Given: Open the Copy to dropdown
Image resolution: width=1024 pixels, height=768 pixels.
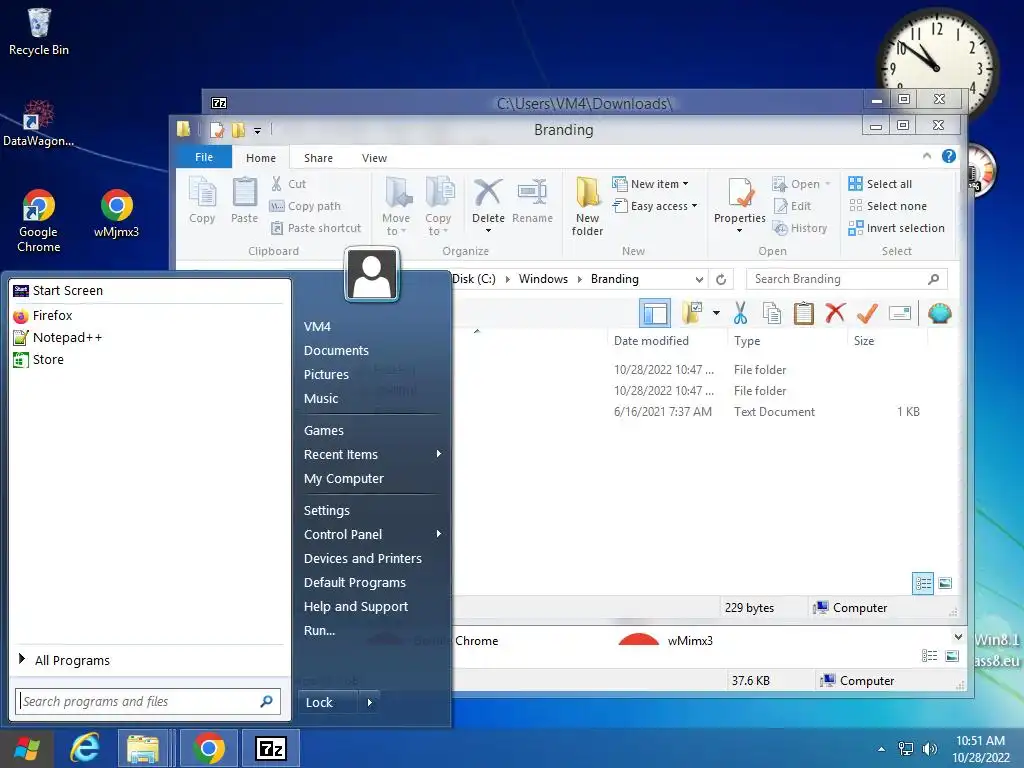Looking at the screenshot, I should coord(438,206).
